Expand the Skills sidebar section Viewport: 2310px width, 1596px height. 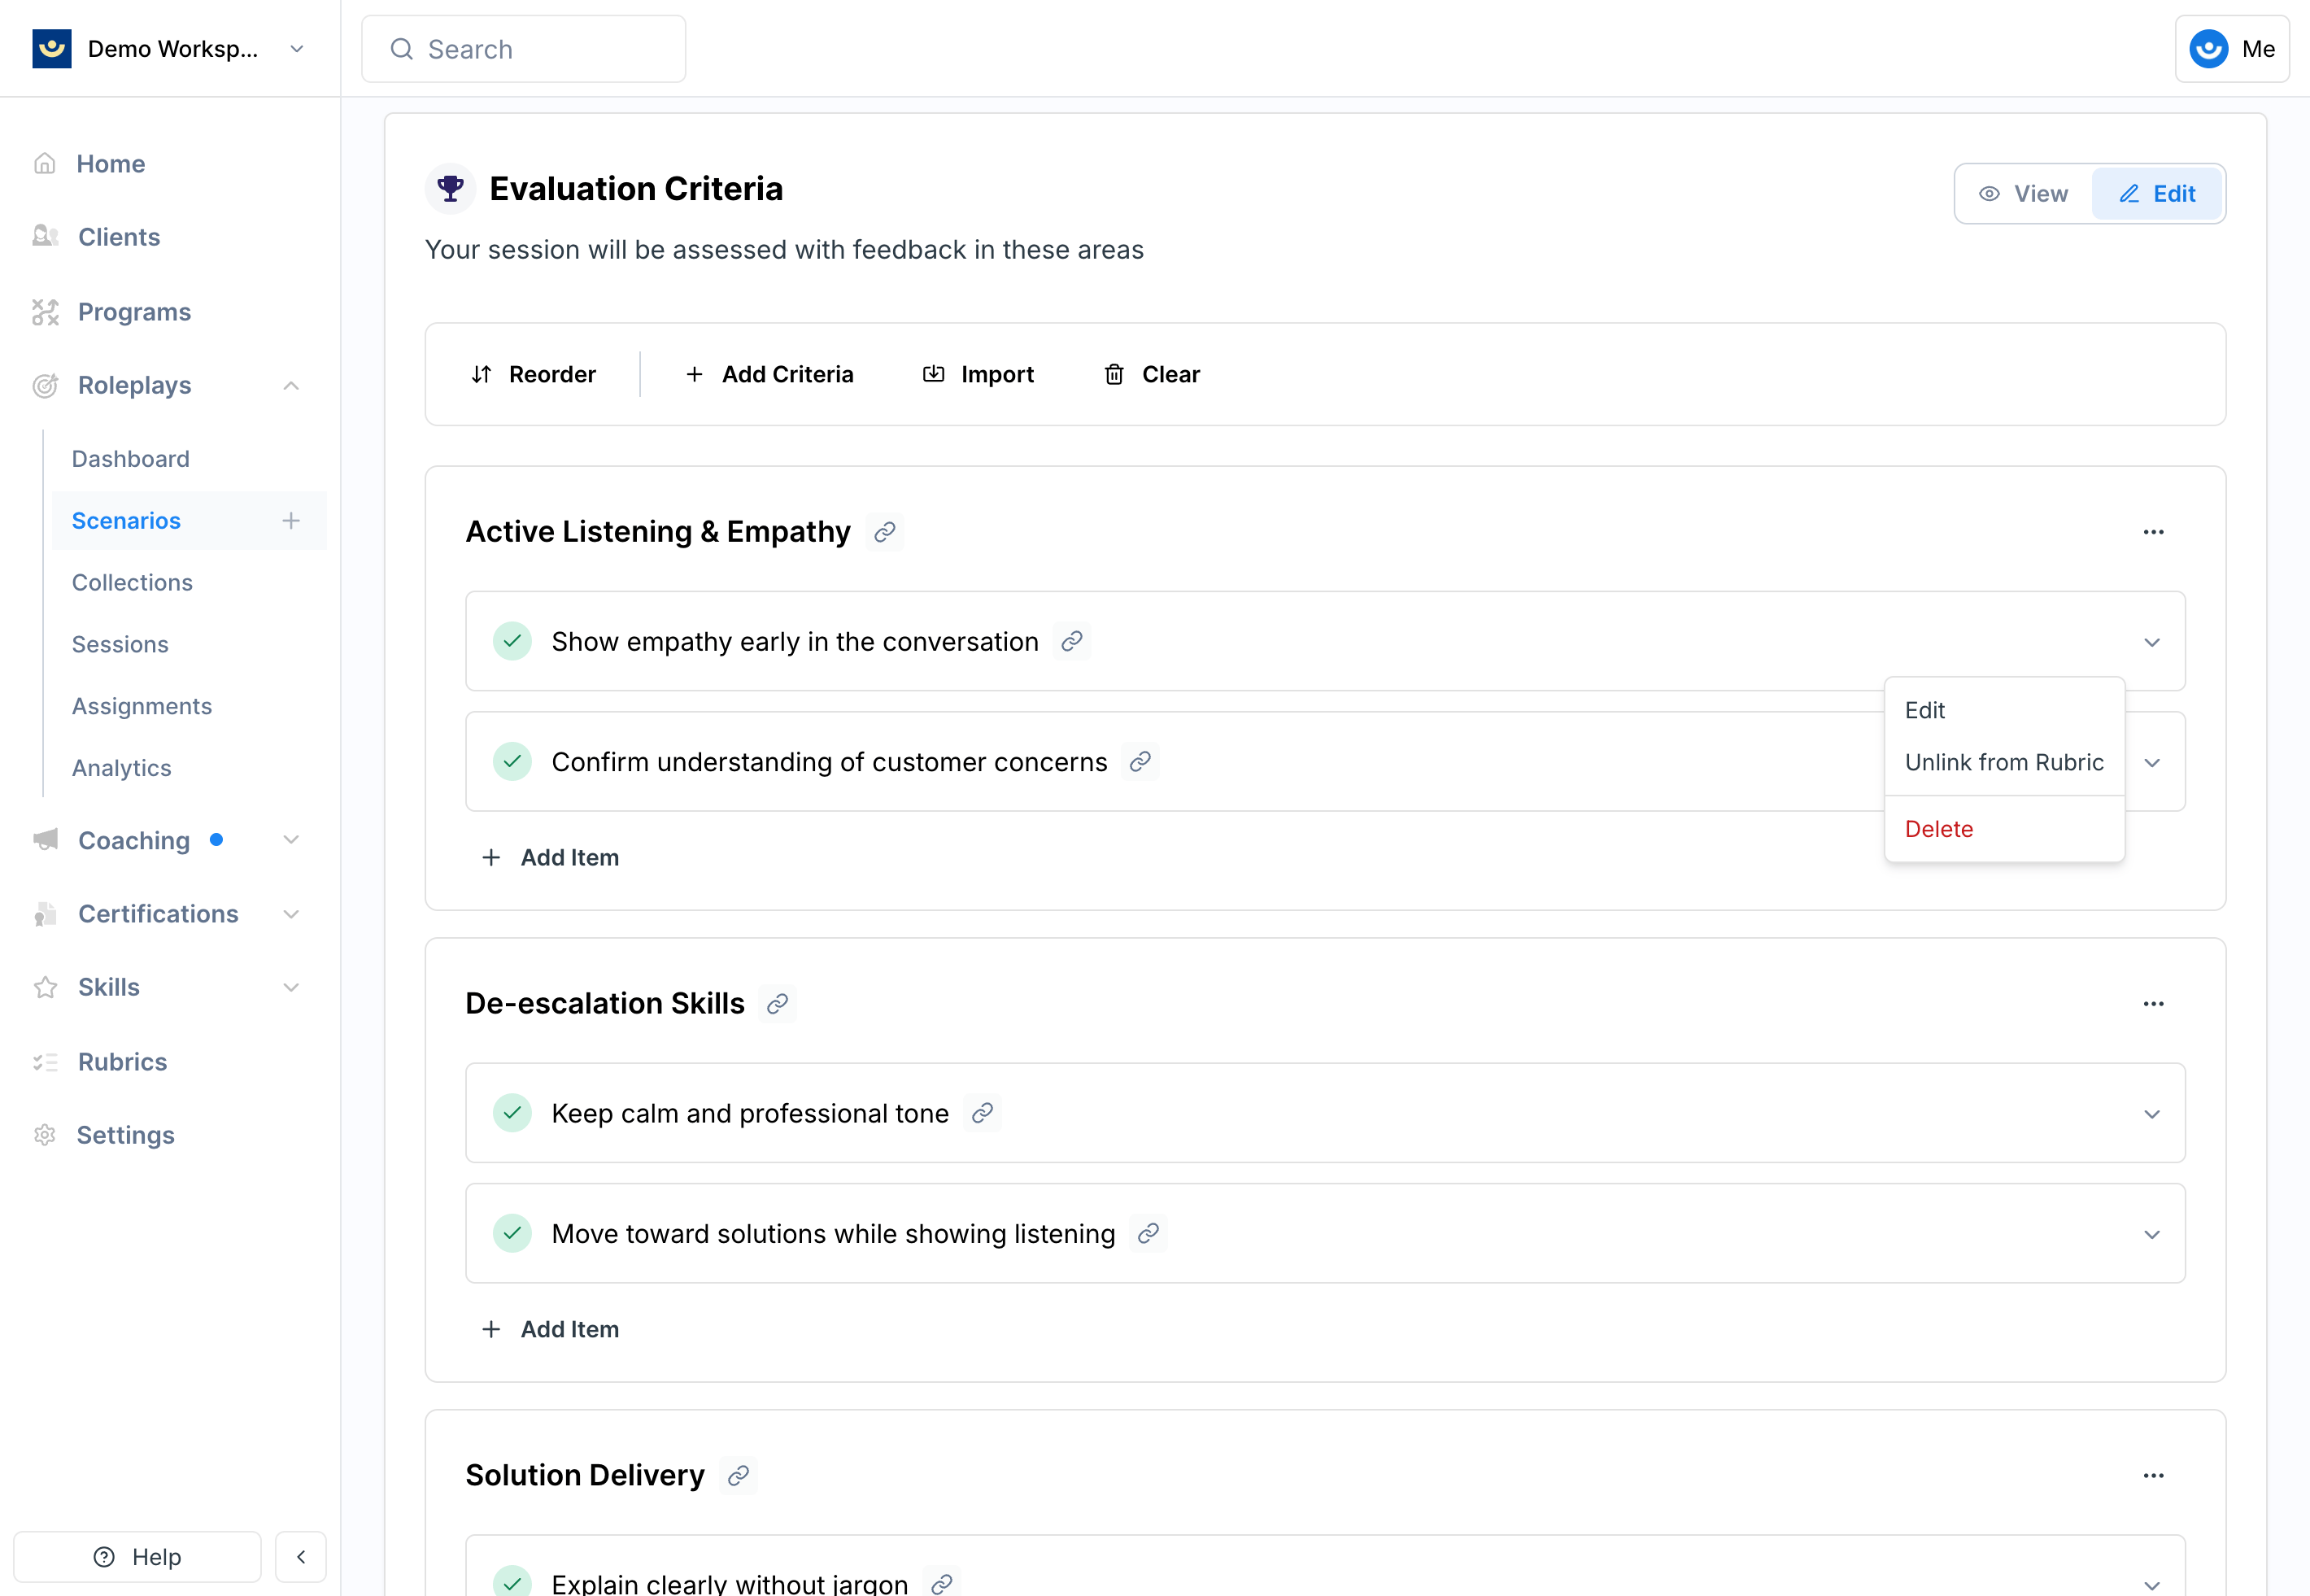[x=291, y=988]
